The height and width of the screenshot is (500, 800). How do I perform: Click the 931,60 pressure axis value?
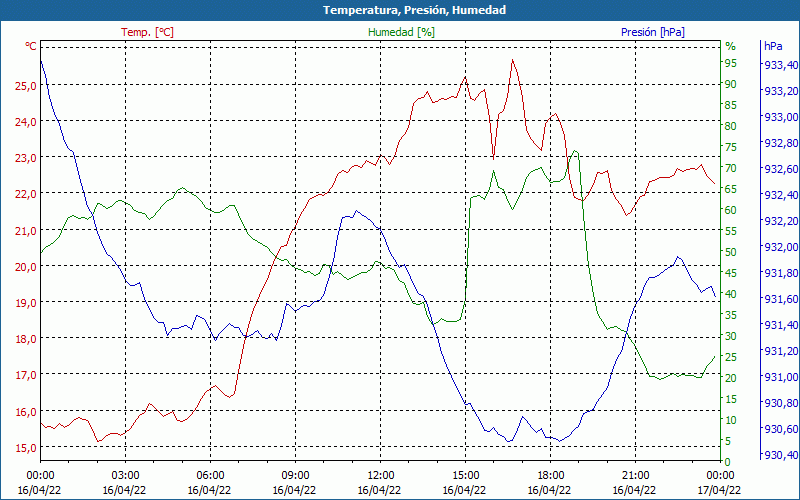point(781,299)
